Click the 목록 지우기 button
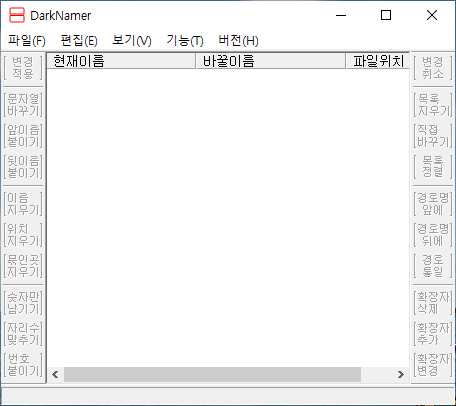 [x=433, y=105]
